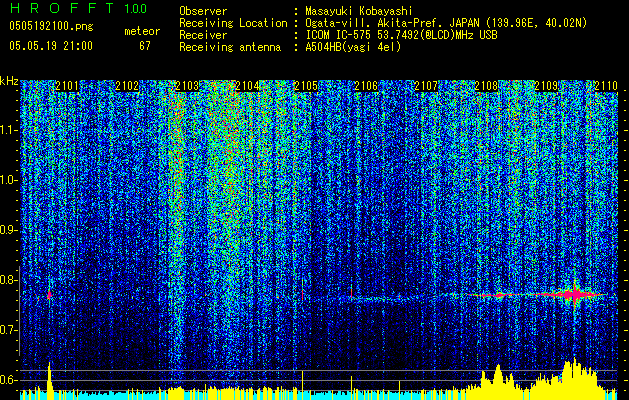Screen dimensions: 629x400
Task: Click the 1.1 kHz frequency label
Action: tap(8, 130)
